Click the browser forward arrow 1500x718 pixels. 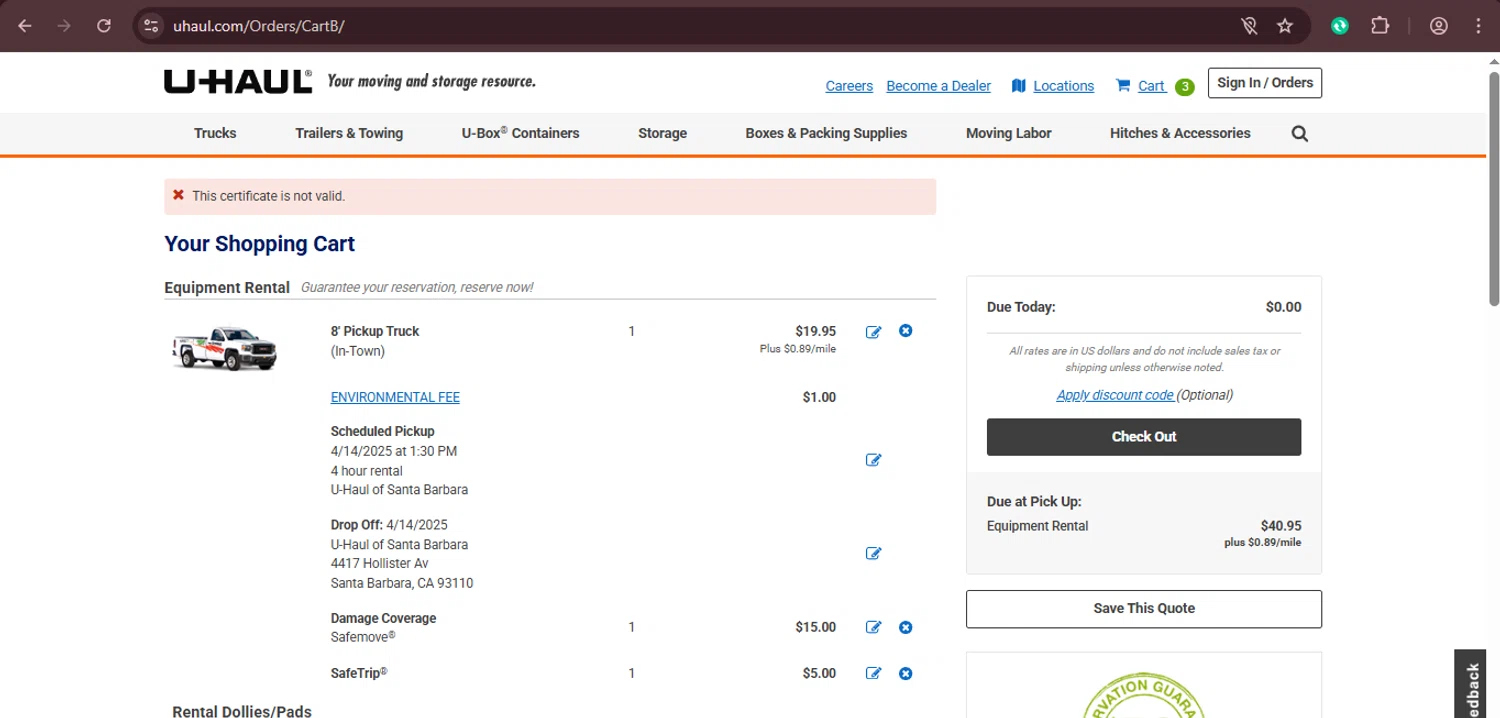coord(64,26)
